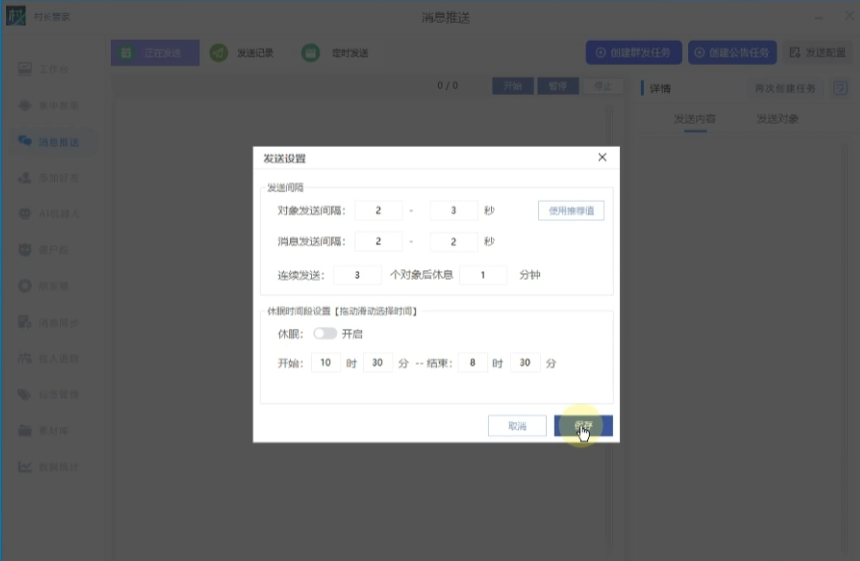Open 添加好友 icon in the sidebar

click(x=25, y=177)
